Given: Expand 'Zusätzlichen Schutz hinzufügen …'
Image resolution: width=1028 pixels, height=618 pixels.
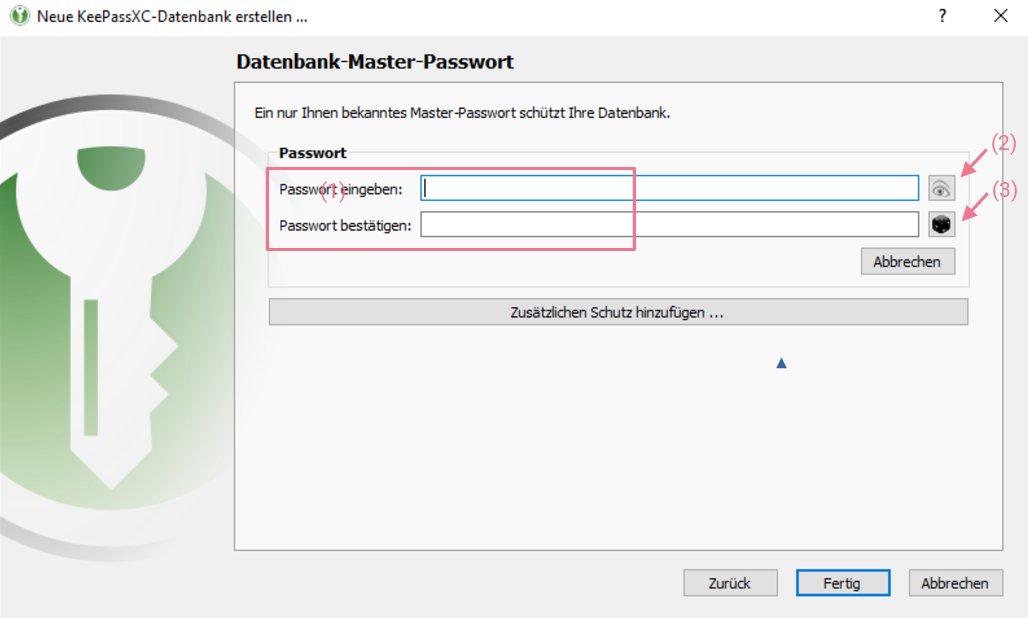Looking at the screenshot, I should tap(618, 313).
